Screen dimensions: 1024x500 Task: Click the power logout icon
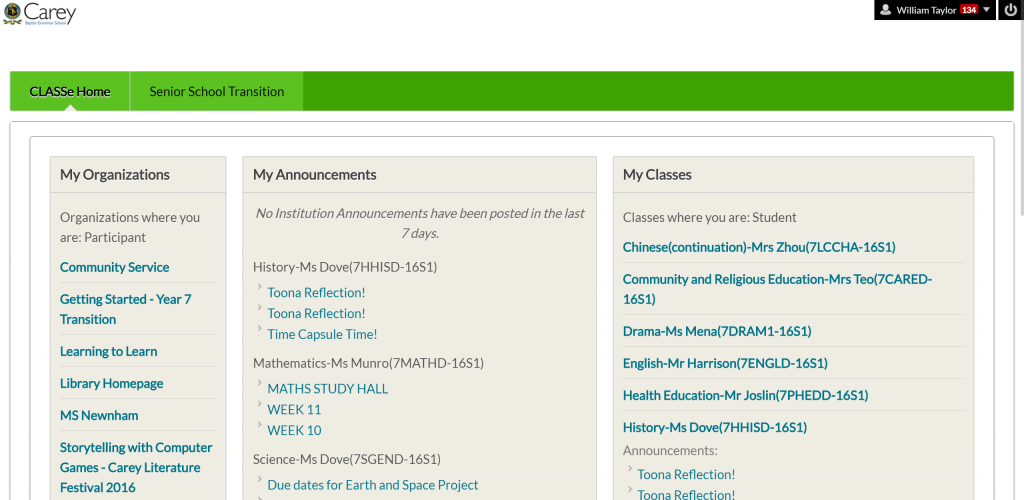[x=1011, y=10]
